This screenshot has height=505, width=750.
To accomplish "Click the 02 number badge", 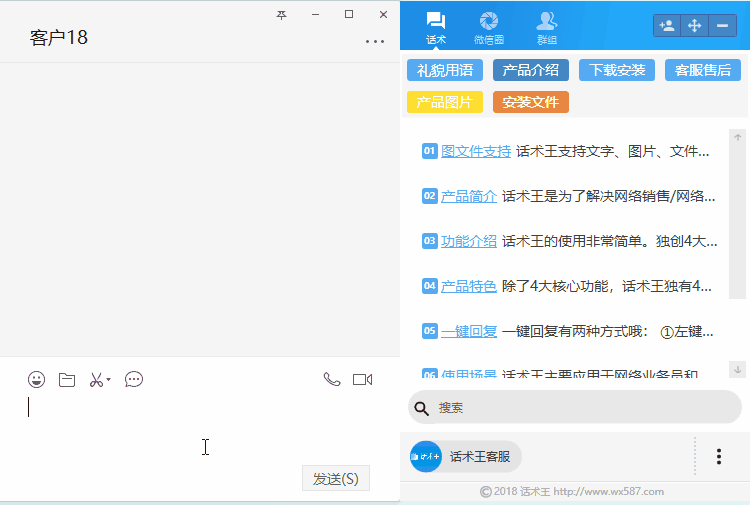I will [430, 196].
